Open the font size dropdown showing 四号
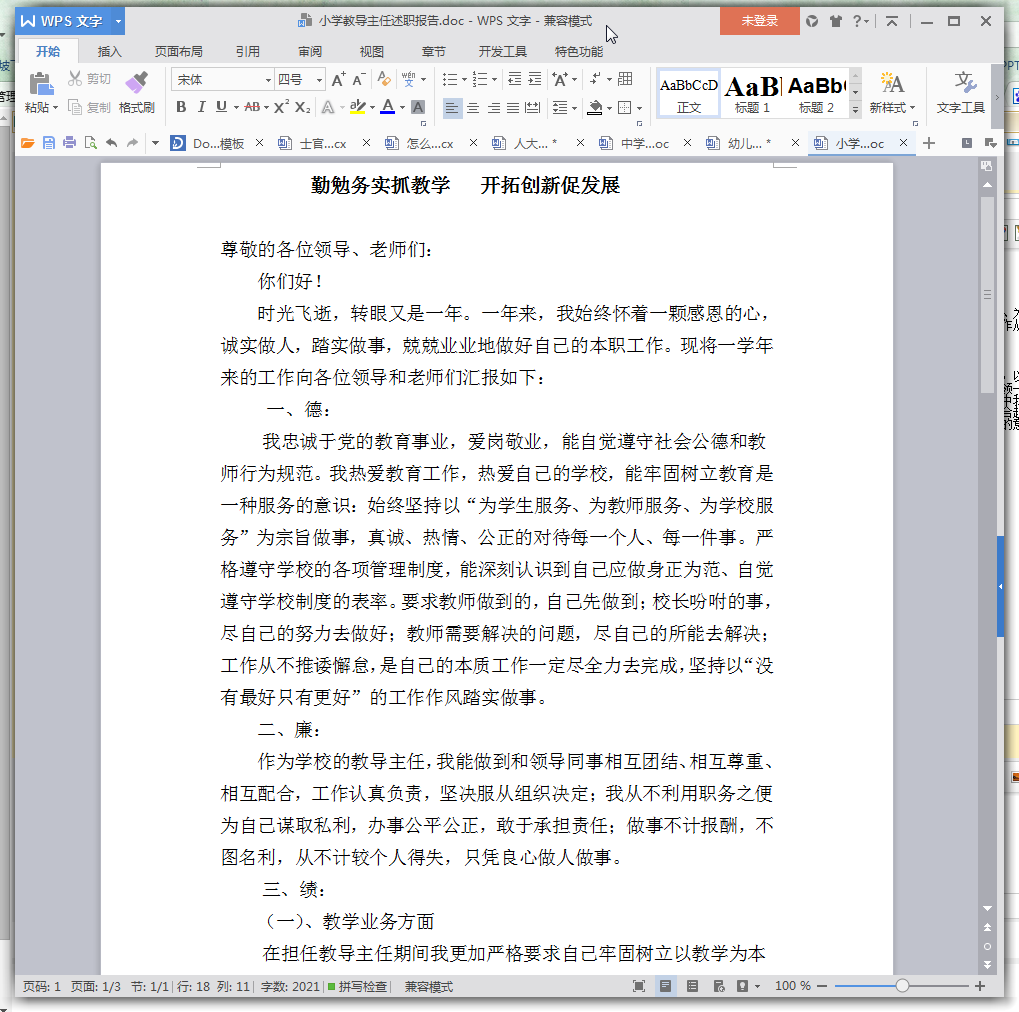Image resolution: width=1019 pixels, height=1012 pixels. tap(320, 80)
